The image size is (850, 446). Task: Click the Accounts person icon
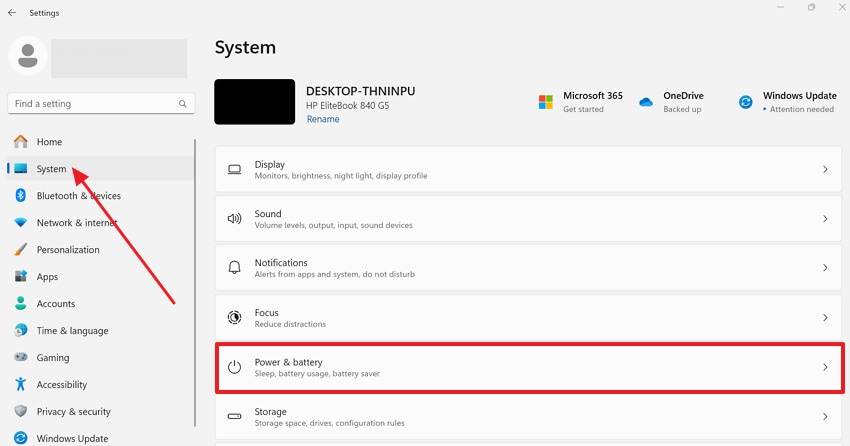[x=21, y=303]
